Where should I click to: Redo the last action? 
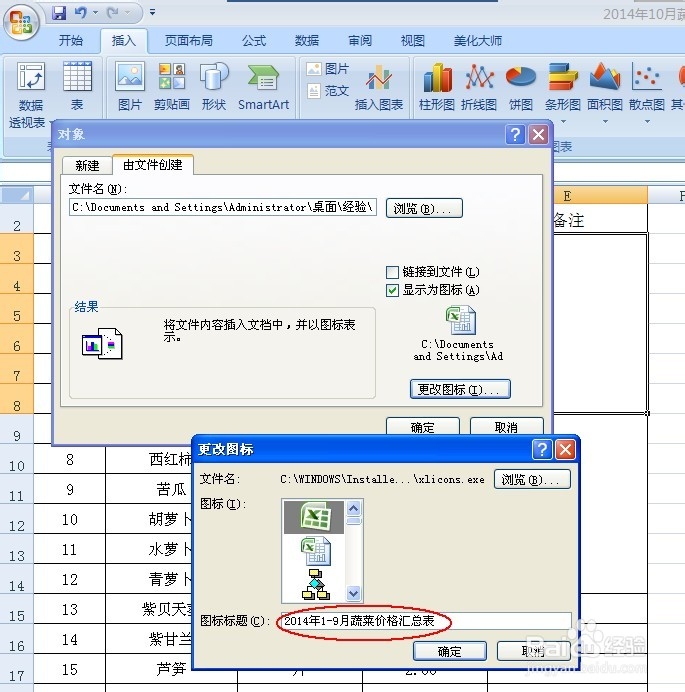[113, 13]
